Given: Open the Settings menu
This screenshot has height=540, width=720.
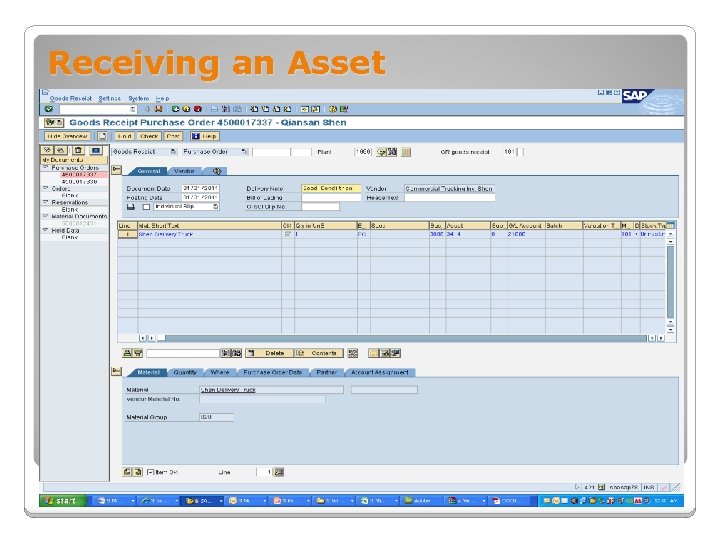Looking at the screenshot, I should pyautogui.click(x=110, y=98).
